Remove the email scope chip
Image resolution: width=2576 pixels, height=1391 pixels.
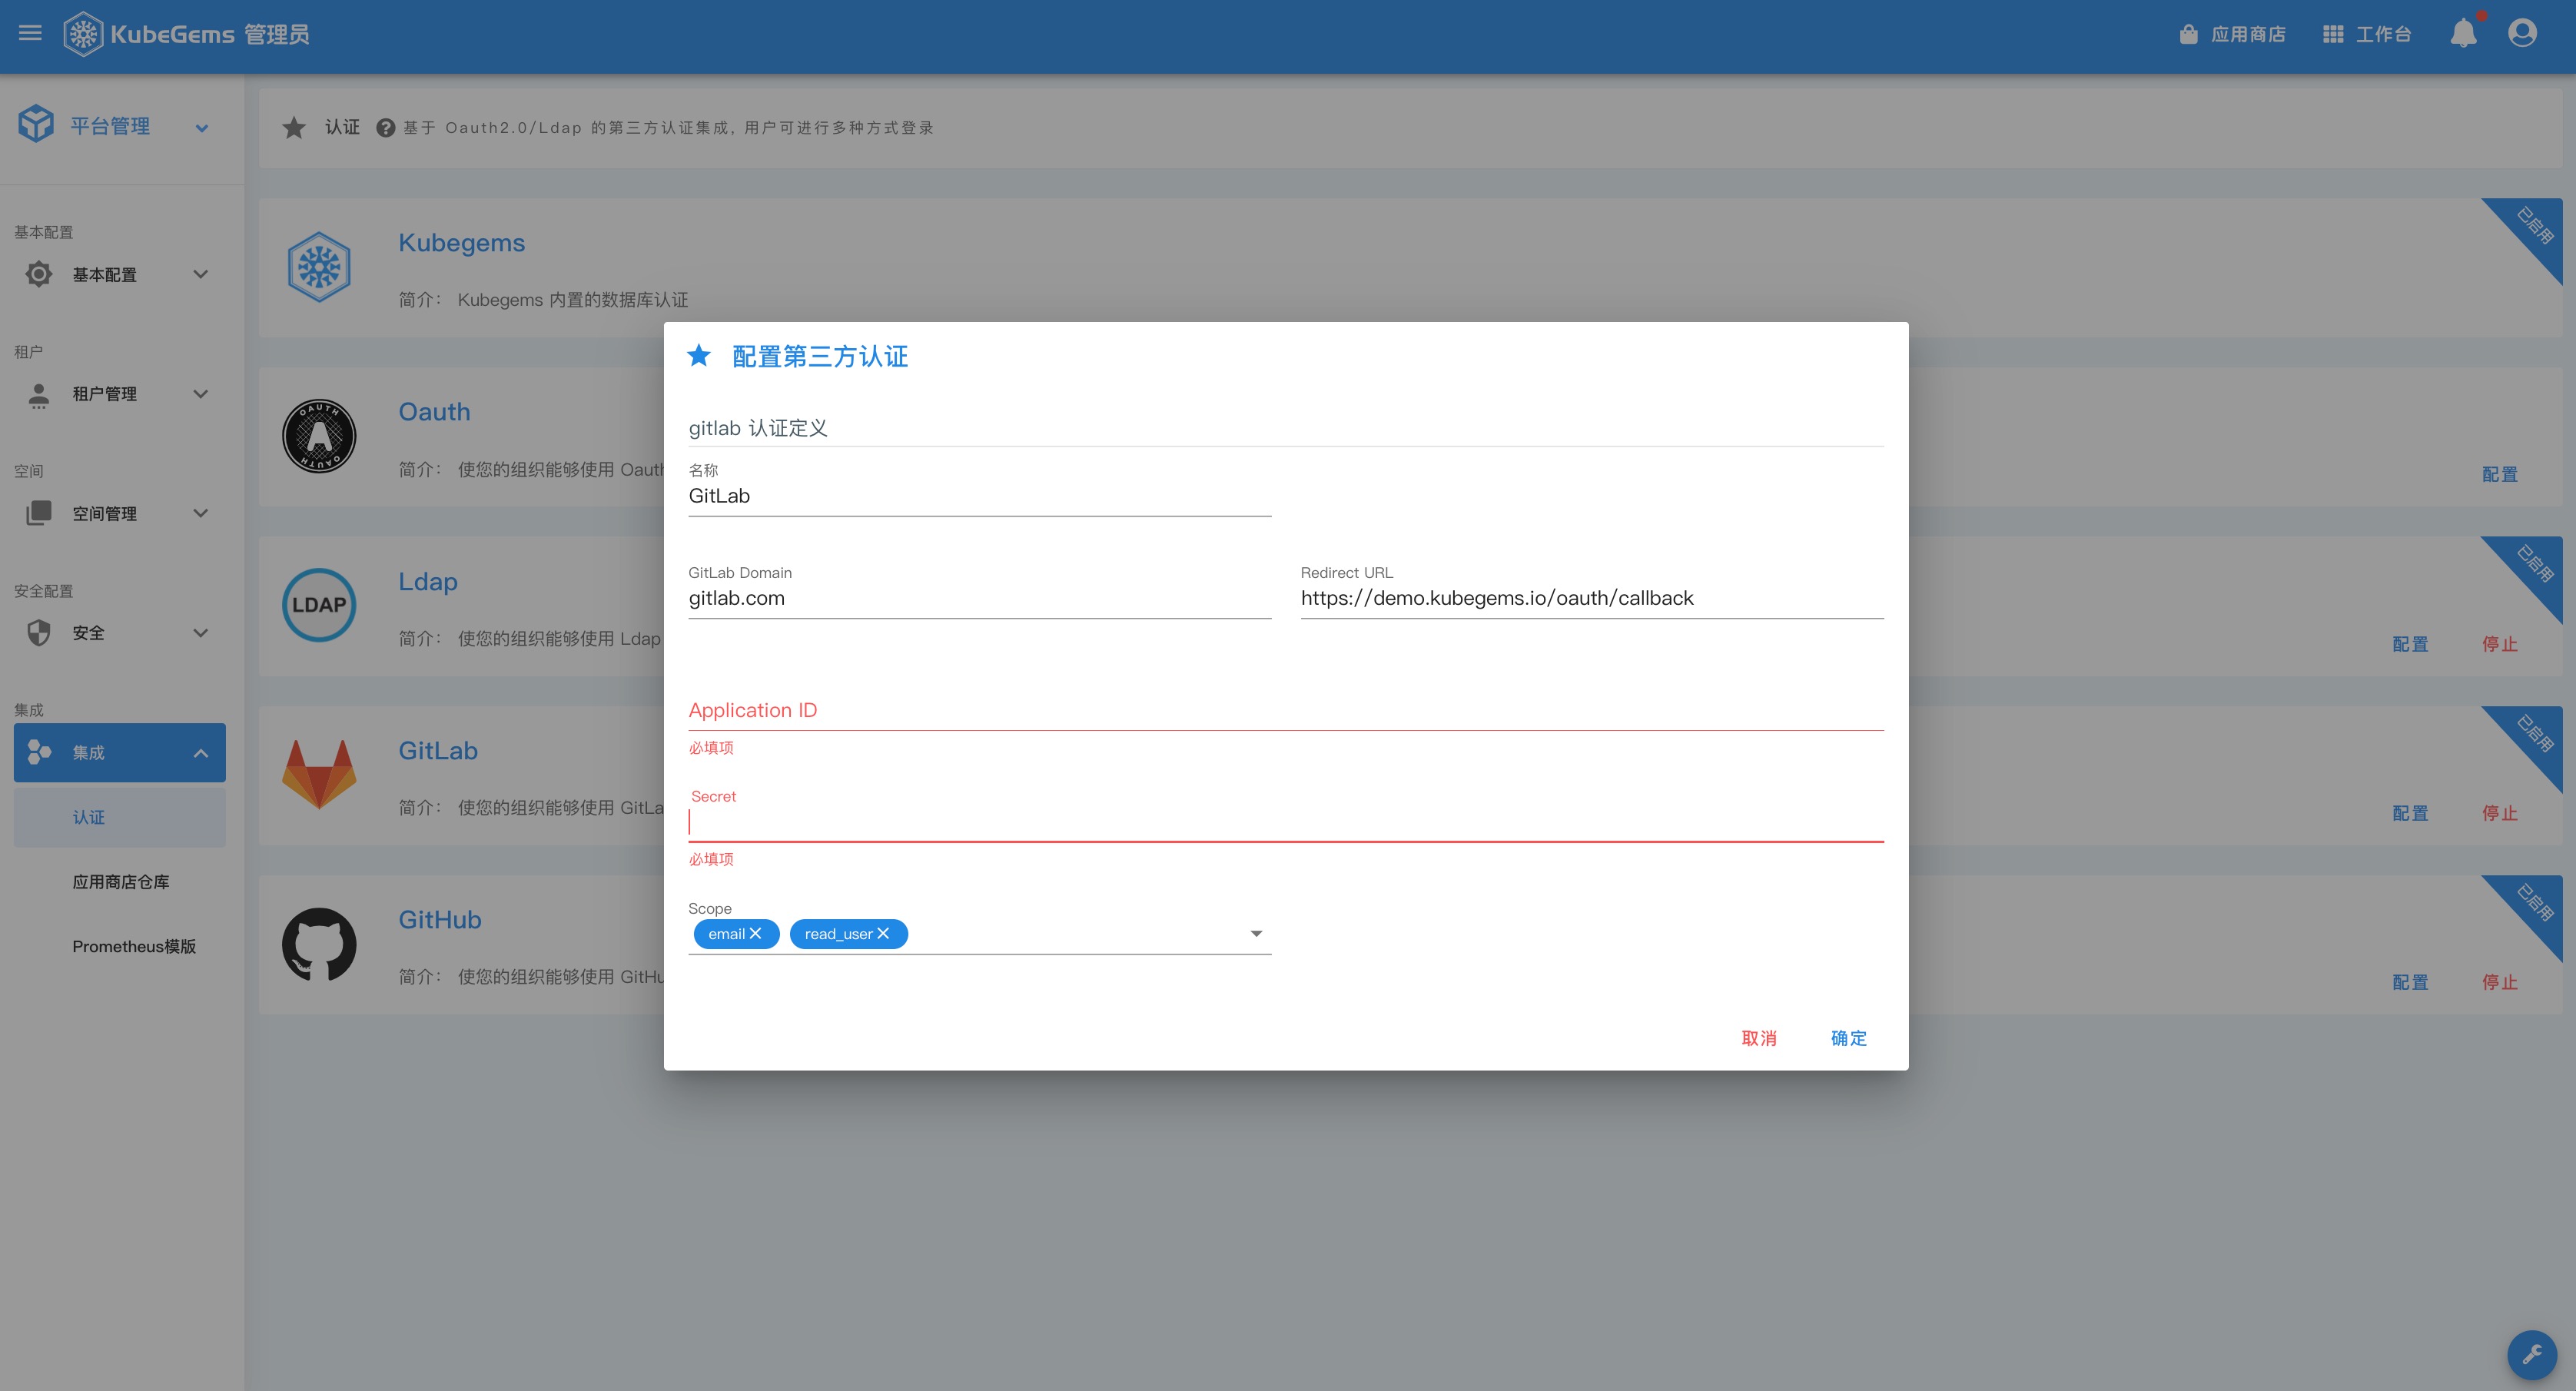756,934
